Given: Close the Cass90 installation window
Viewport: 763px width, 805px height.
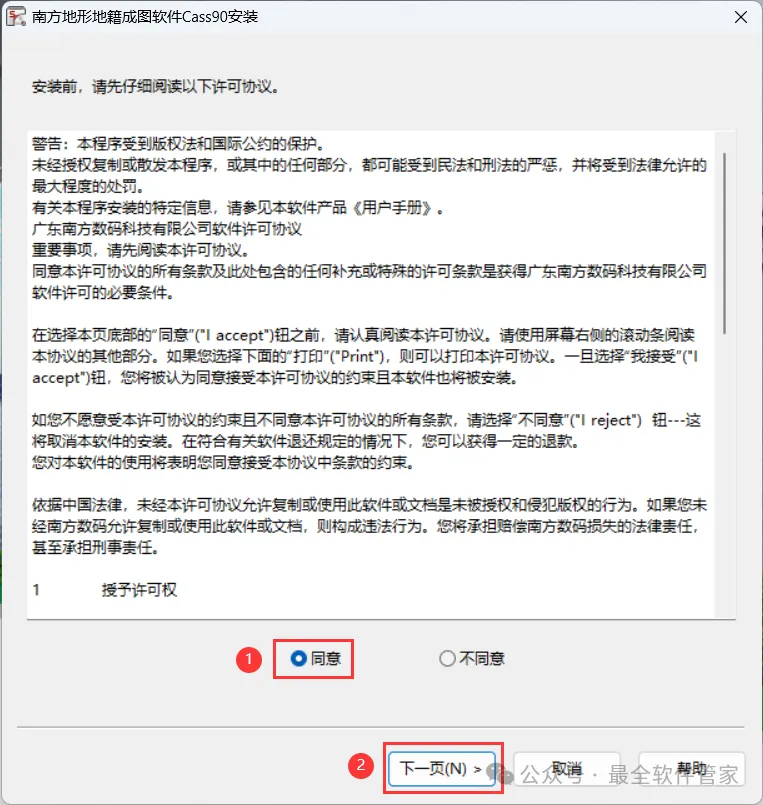Looking at the screenshot, I should (740, 17).
